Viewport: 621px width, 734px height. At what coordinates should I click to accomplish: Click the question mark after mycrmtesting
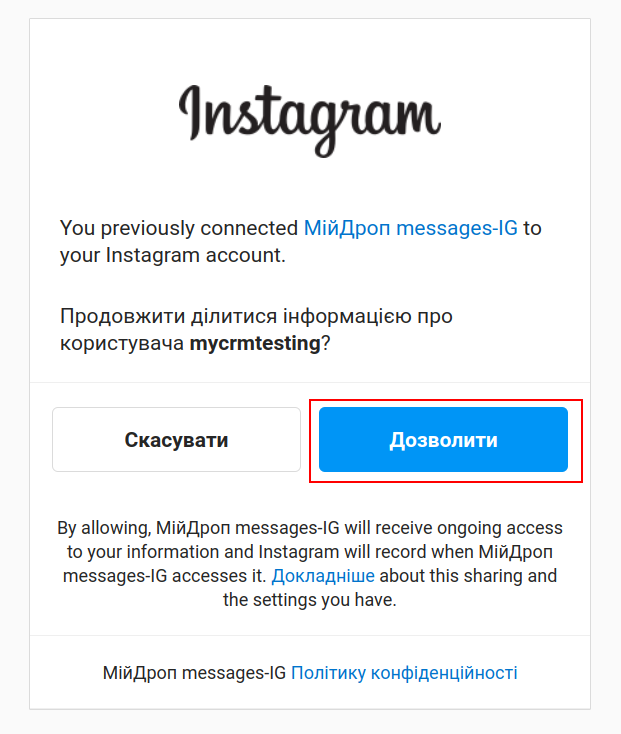pyautogui.click(x=326, y=344)
